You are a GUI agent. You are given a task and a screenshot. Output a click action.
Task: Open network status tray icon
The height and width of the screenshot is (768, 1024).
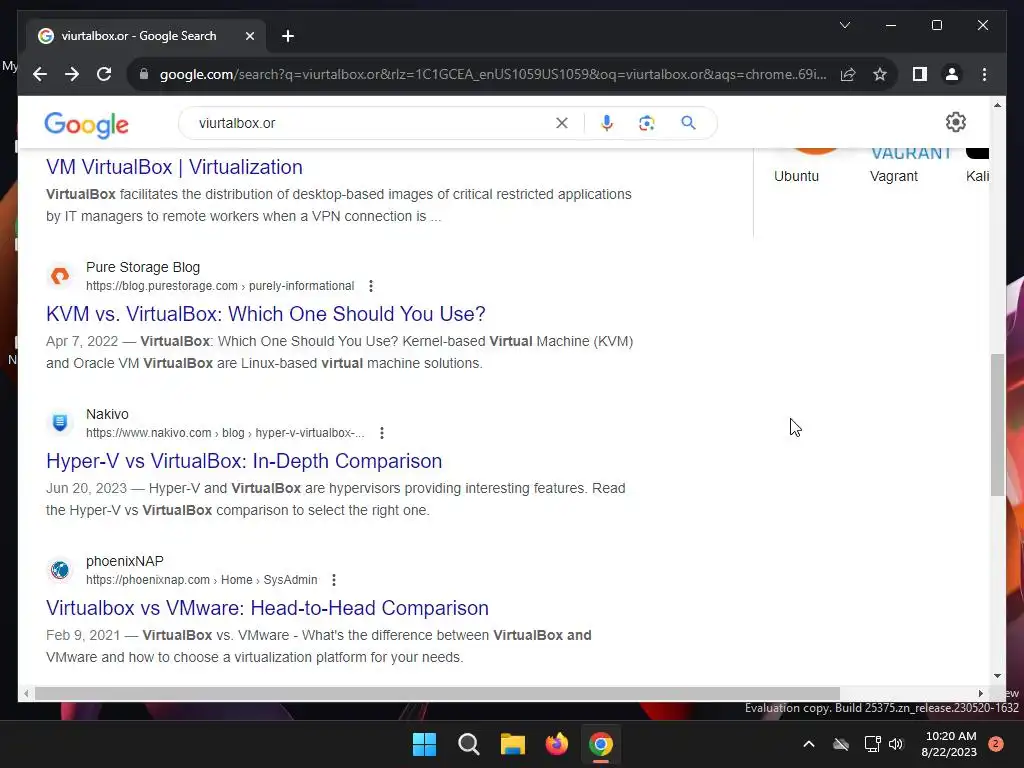pos(872,744)
